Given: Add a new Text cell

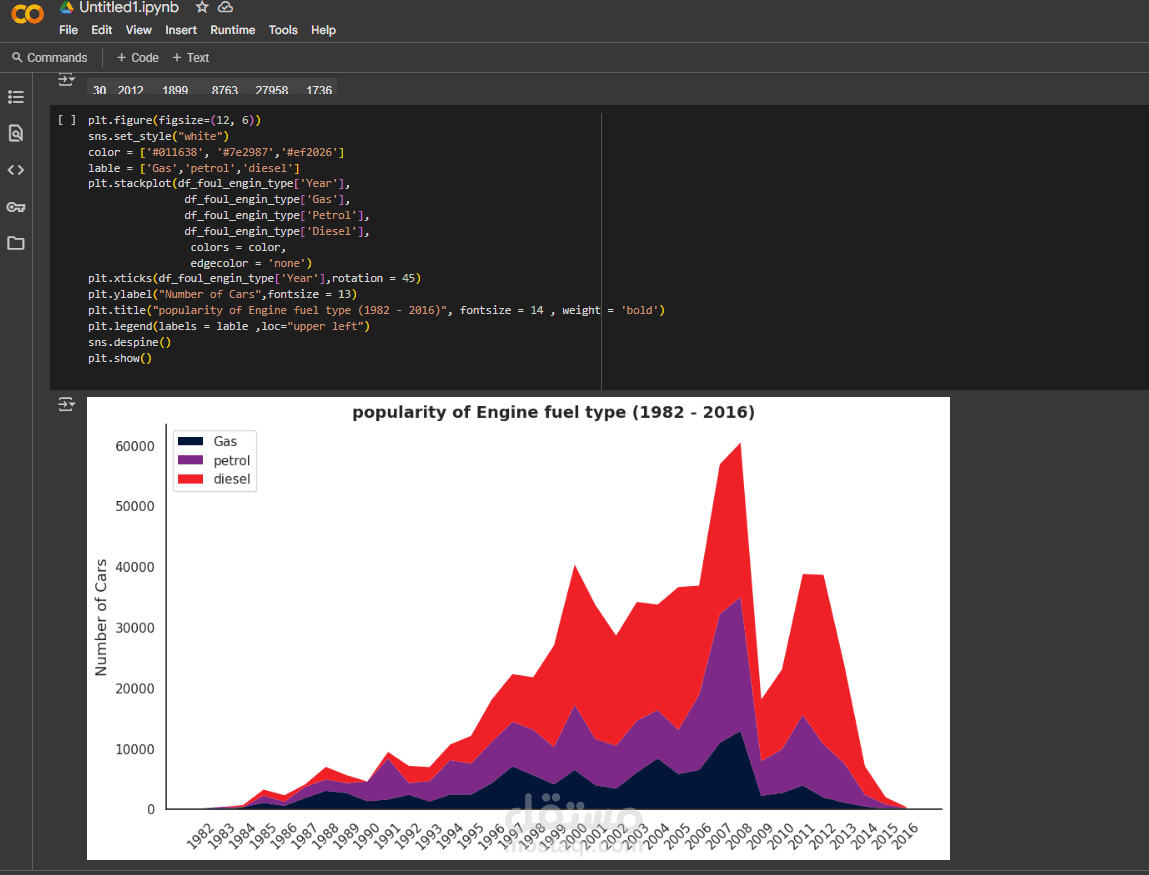Looking at the screenshot, I should coord(191,58).
